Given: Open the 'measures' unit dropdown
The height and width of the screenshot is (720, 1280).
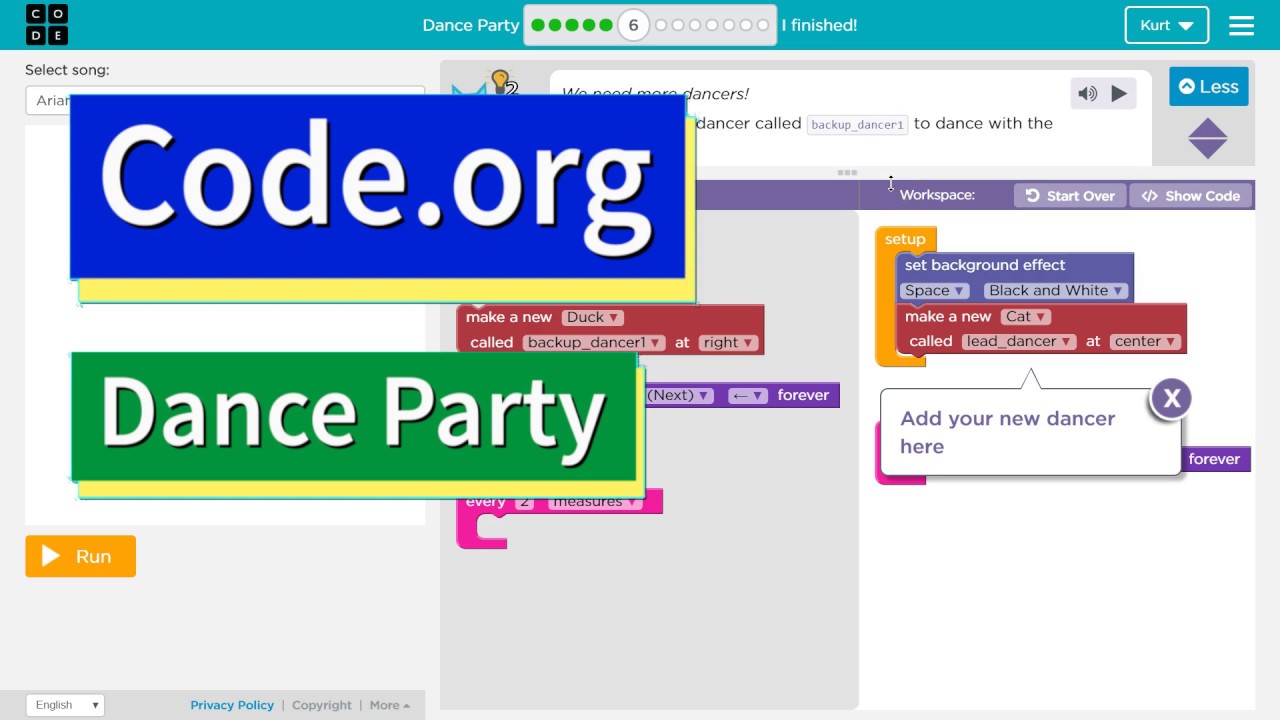Looking at the screenshot, I should (x=595, y=501).
